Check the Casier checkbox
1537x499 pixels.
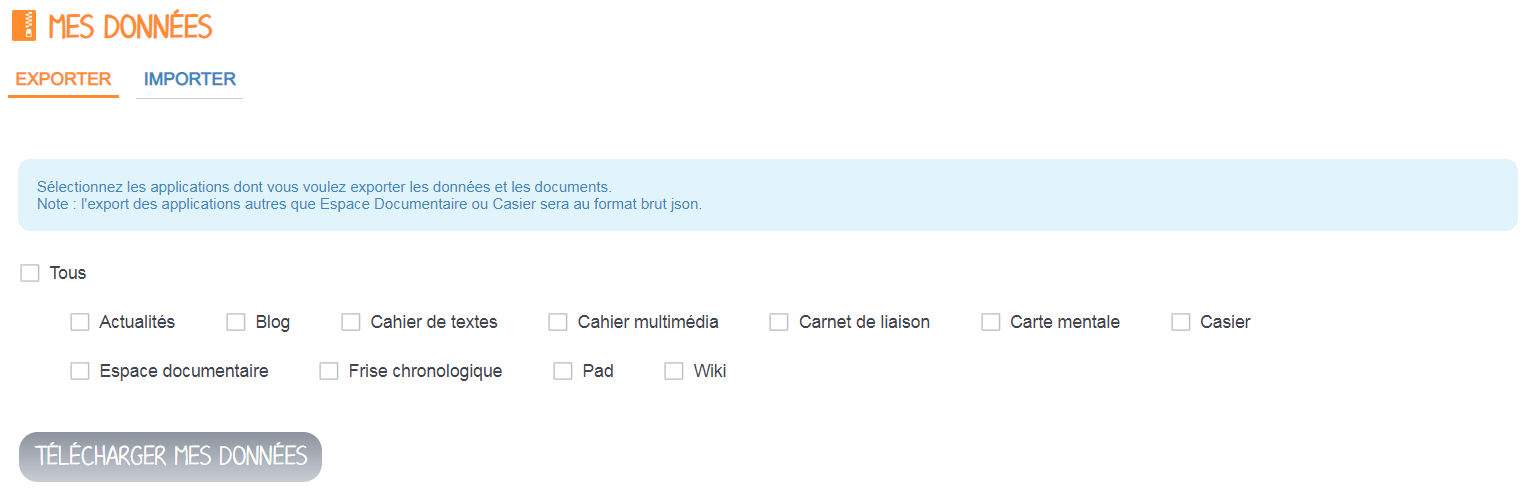1181,322
